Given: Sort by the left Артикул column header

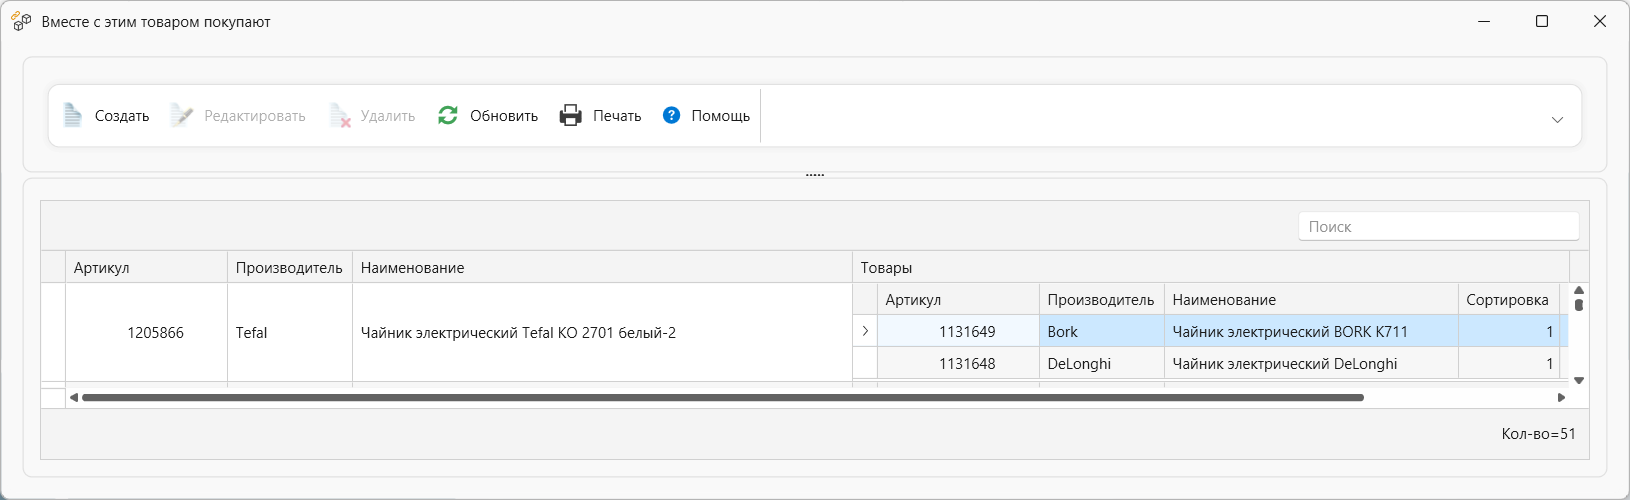Looking at the screenshot, I should pyautogui.click(x=146, y=268).
